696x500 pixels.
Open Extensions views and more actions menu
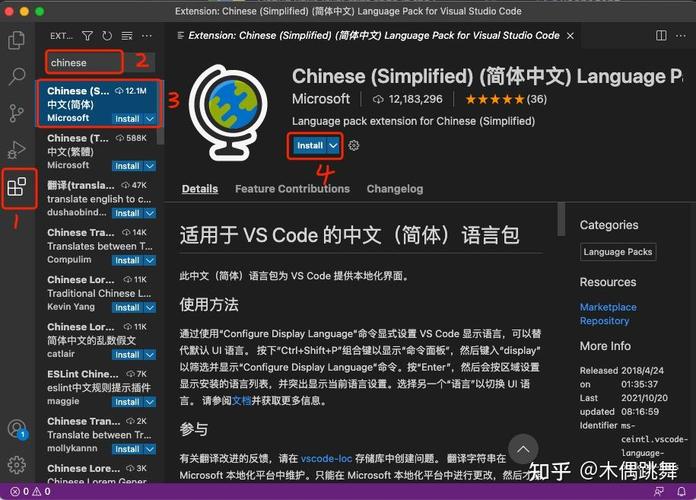(146, 36)
